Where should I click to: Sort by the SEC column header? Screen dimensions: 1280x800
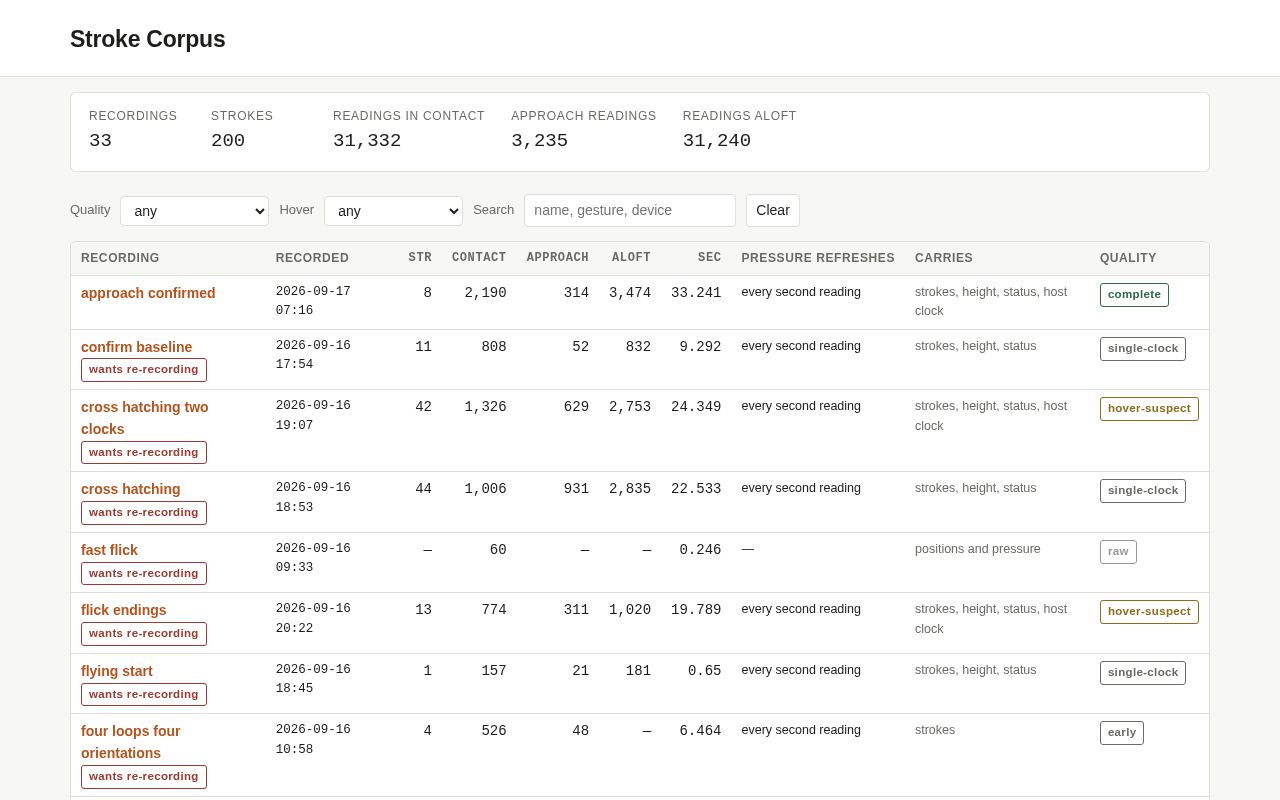[709, 258]
